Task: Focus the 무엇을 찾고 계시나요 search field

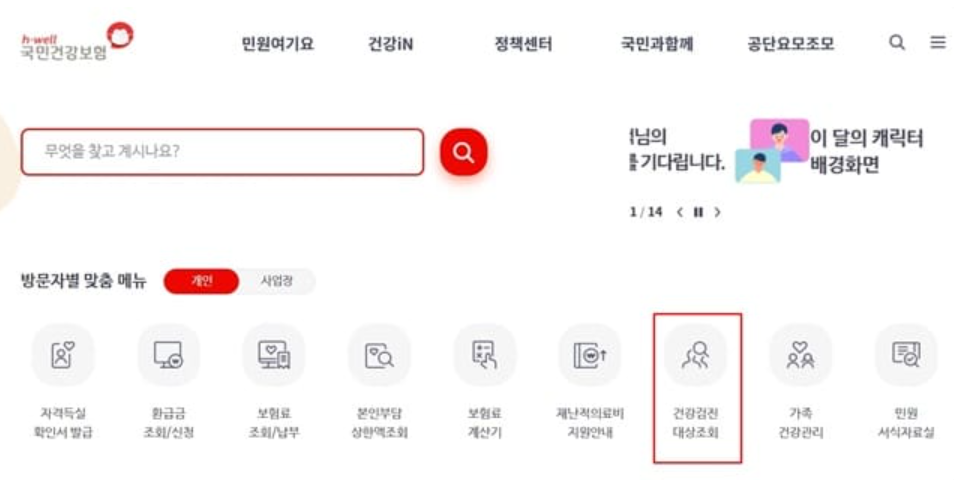Action: click(x=222, y=151)
